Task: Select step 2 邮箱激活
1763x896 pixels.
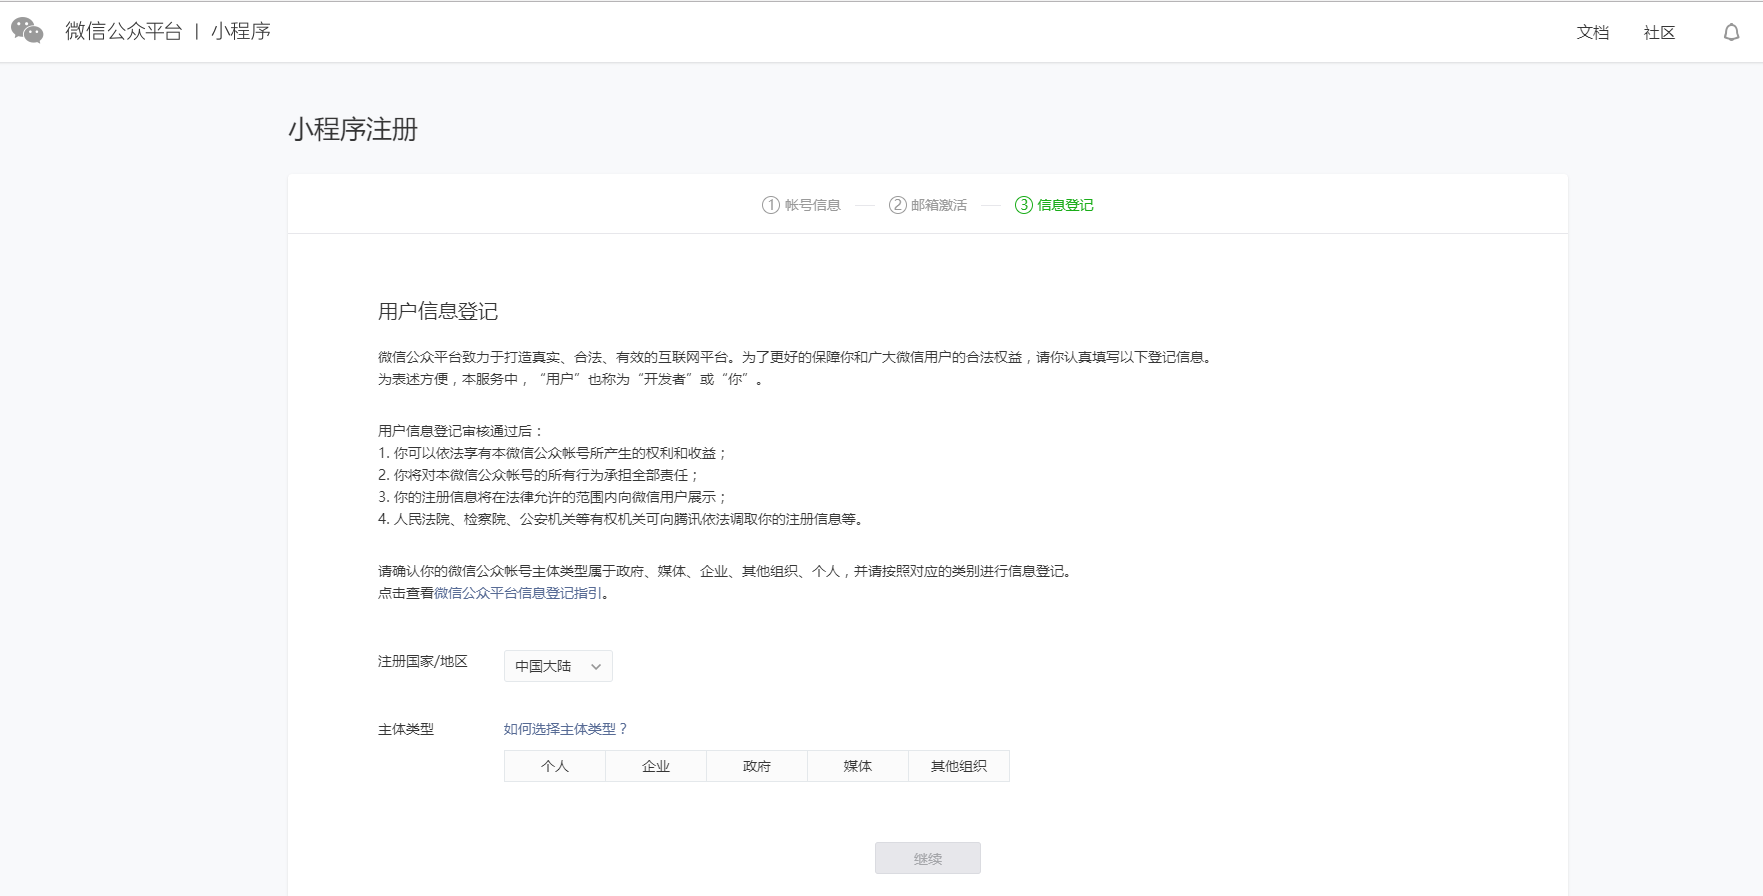Action: [928, 205]
